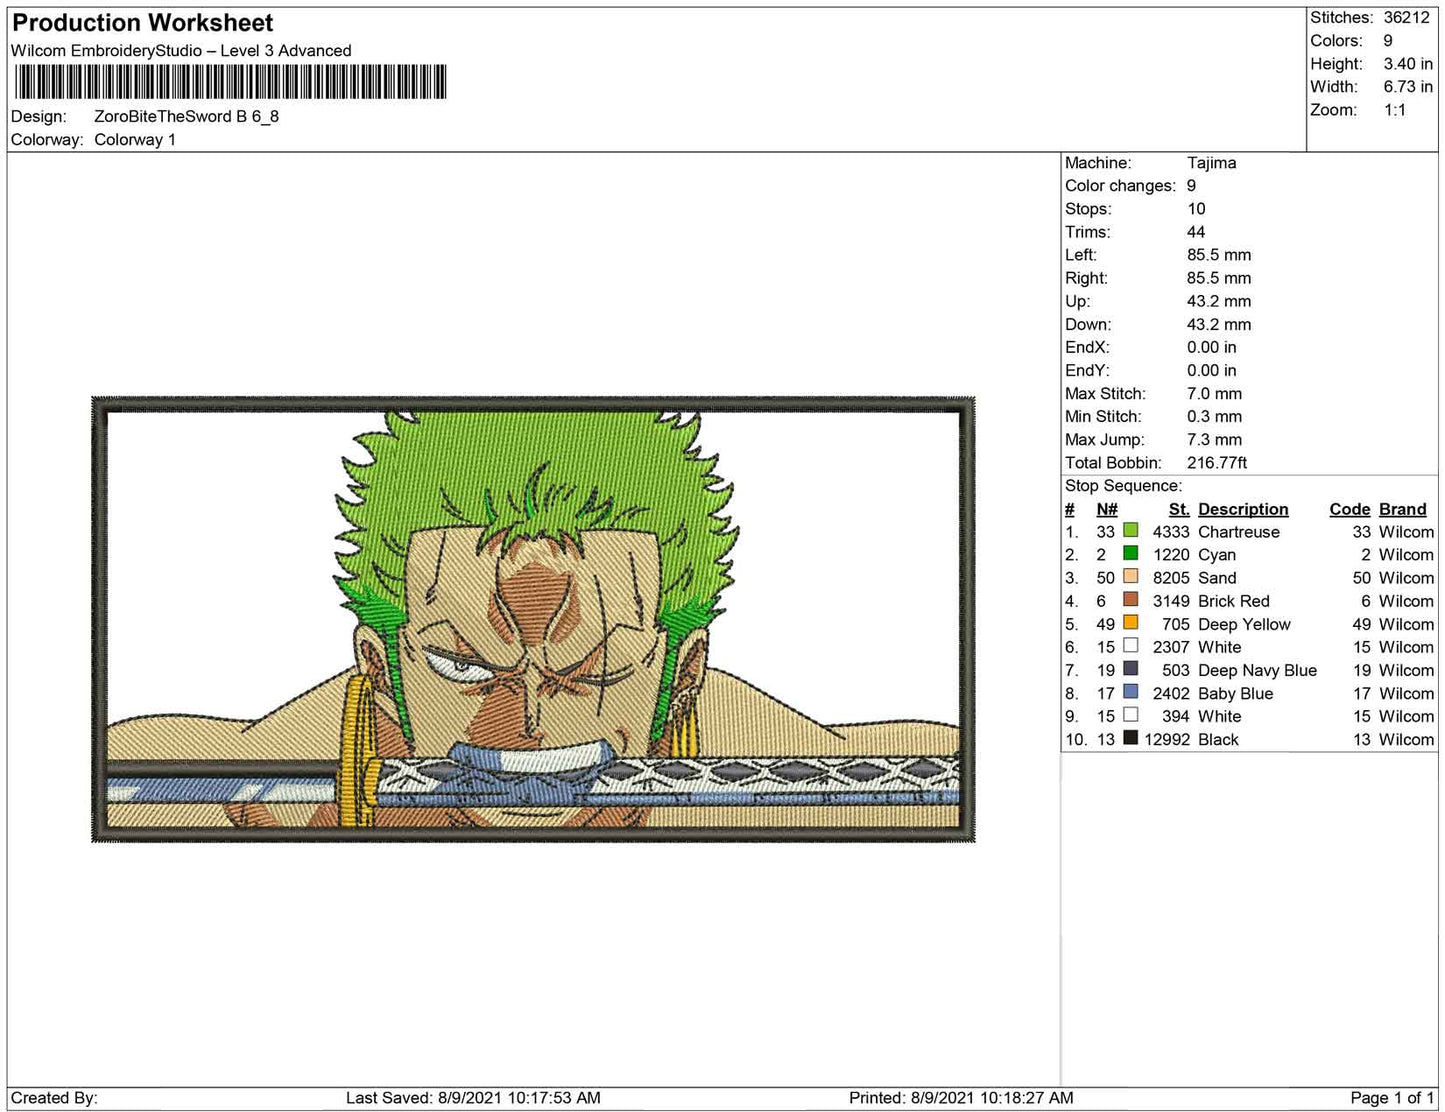Choose the Brick Red color swatch

coord(1130,600)
